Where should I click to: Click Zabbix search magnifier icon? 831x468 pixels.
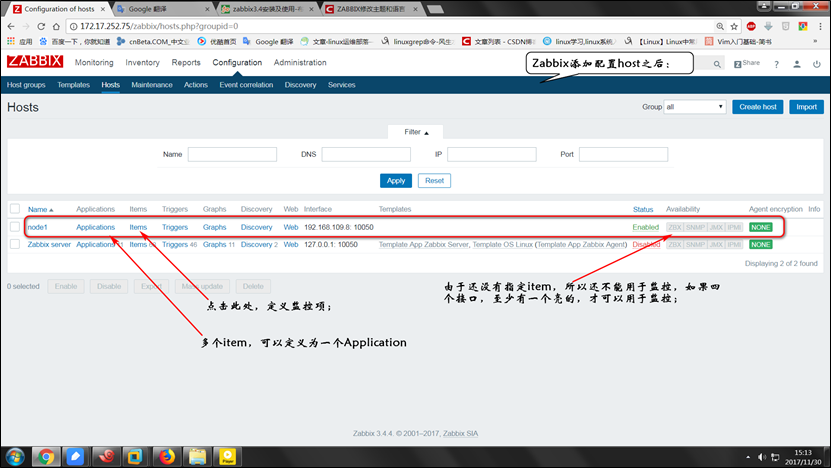point(717,64)
